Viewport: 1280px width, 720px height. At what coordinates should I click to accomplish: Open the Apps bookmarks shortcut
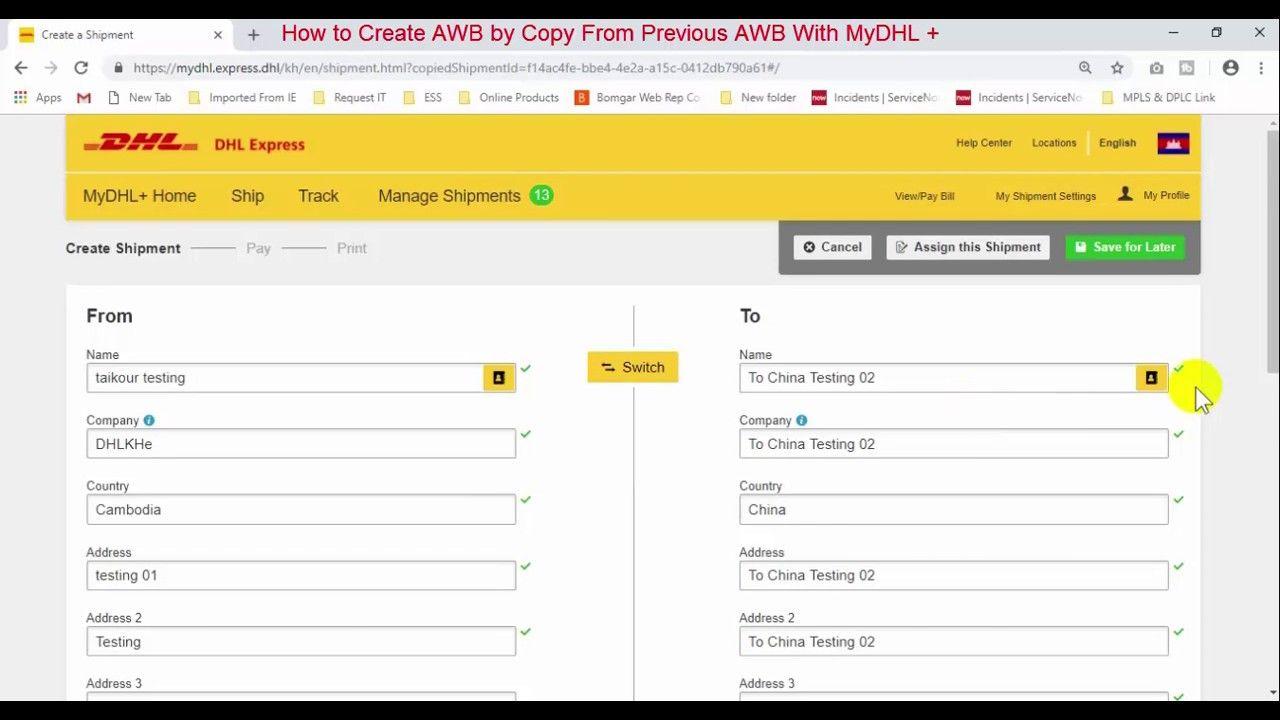click(38, 97)
